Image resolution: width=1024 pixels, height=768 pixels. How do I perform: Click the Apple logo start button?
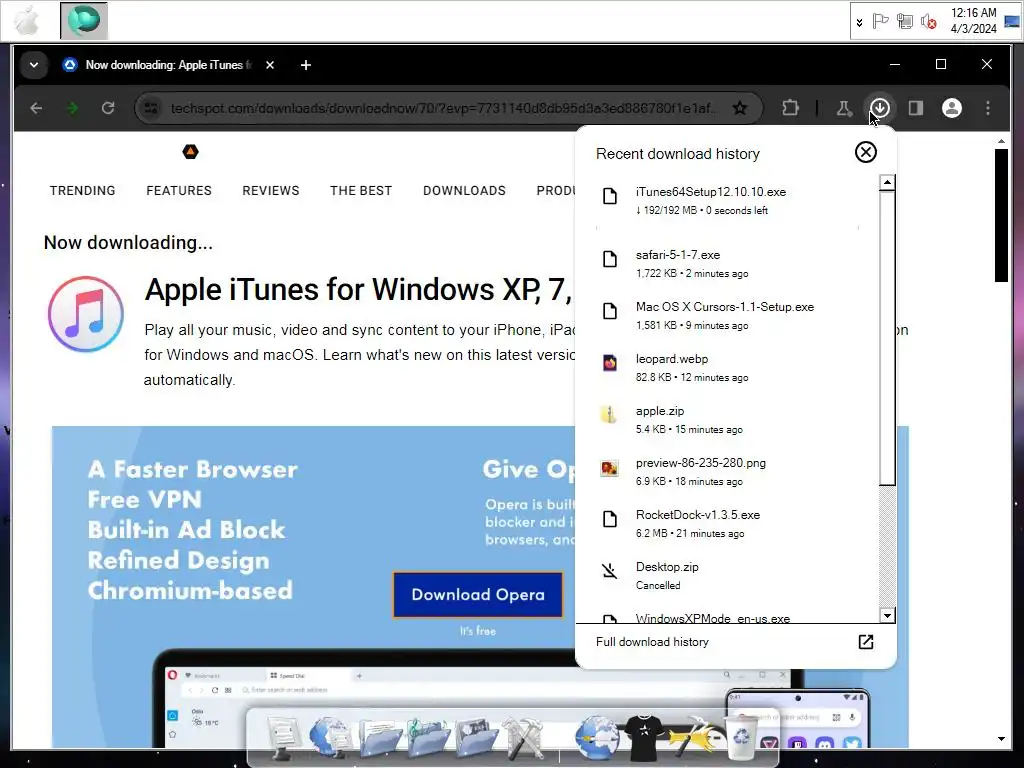pyautogui.click(x=27, y=20)
